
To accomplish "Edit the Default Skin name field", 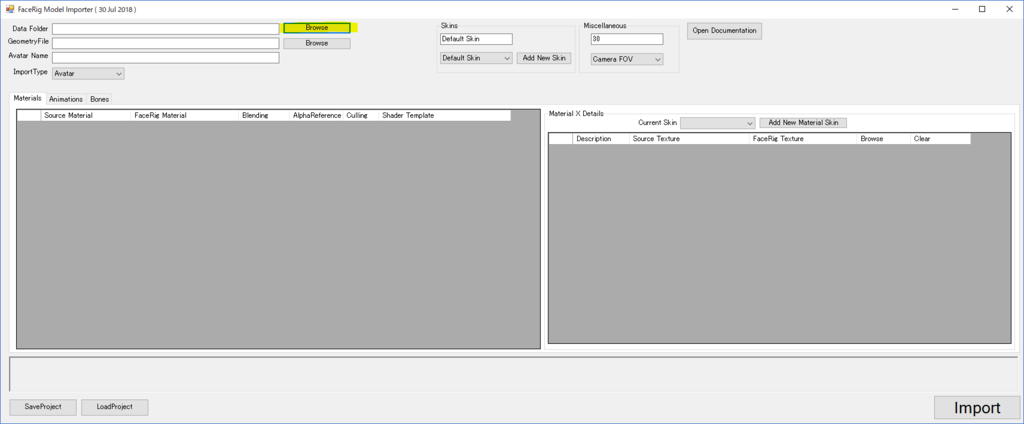I will [476, 39].
